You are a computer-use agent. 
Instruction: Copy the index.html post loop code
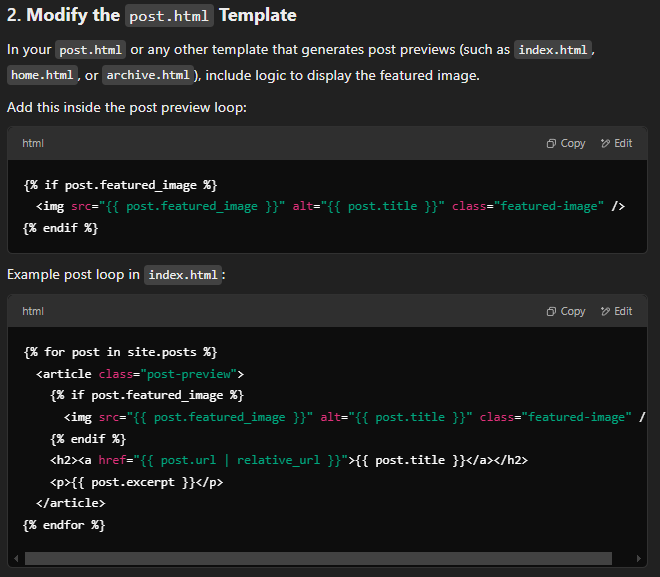(566, 311)
